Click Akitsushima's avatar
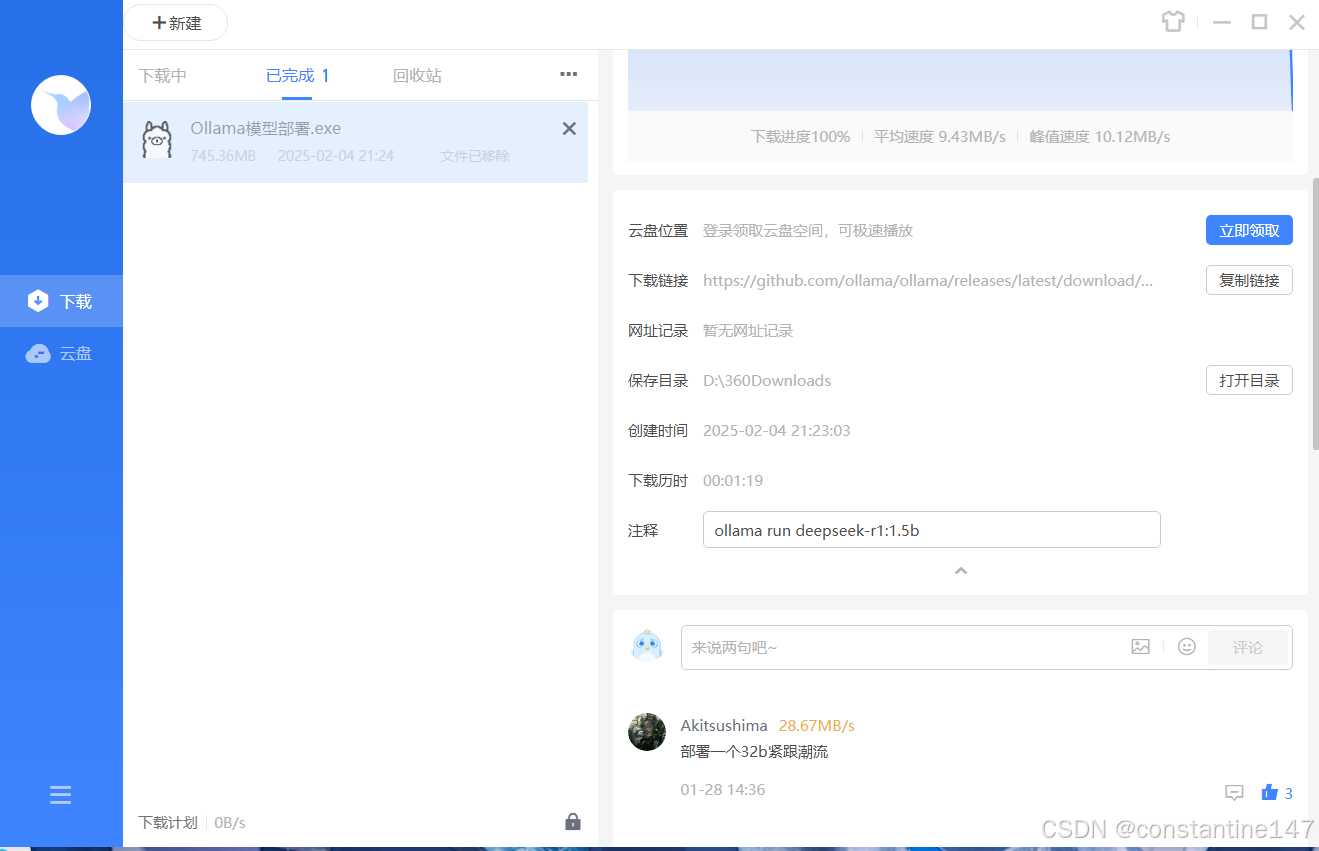 pyautogui.click(x=647, y=732)
